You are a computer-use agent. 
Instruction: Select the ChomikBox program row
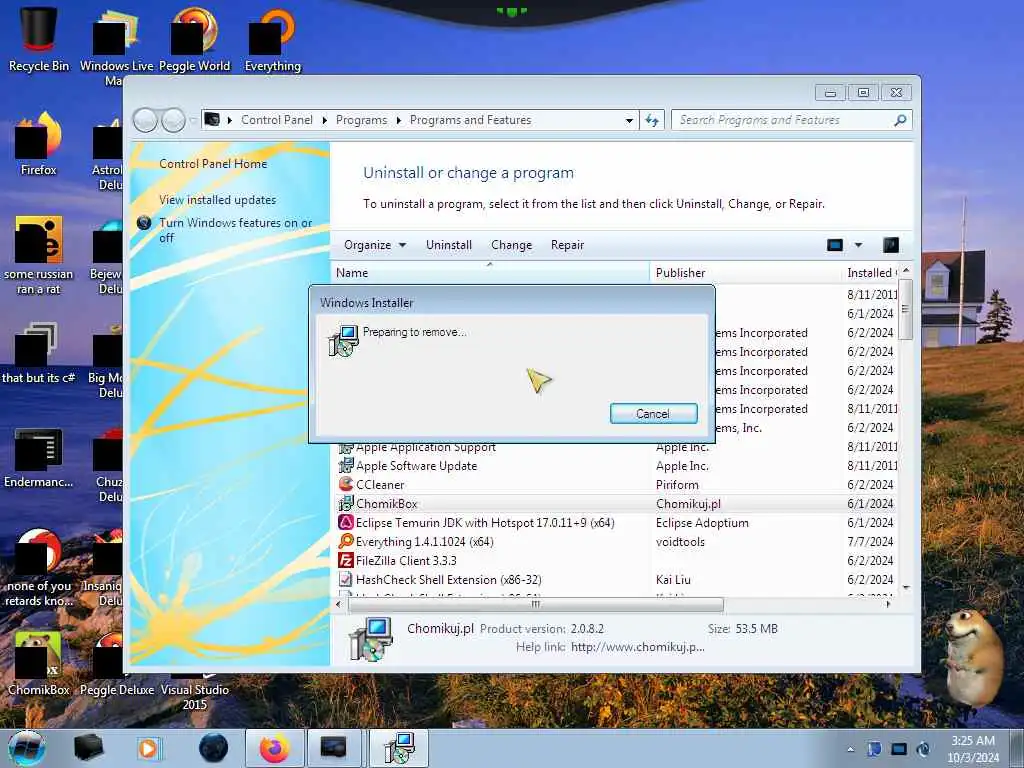(616, 504)
